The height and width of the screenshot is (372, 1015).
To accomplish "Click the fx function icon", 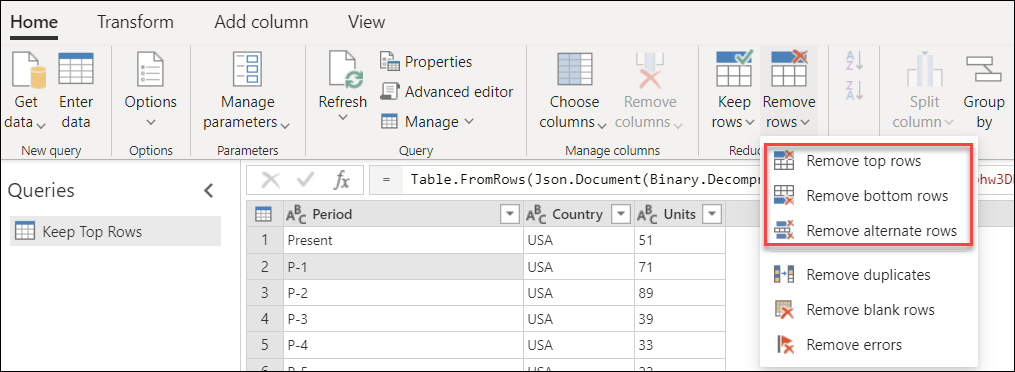I will pyautogui.click(x=341, y=181).
